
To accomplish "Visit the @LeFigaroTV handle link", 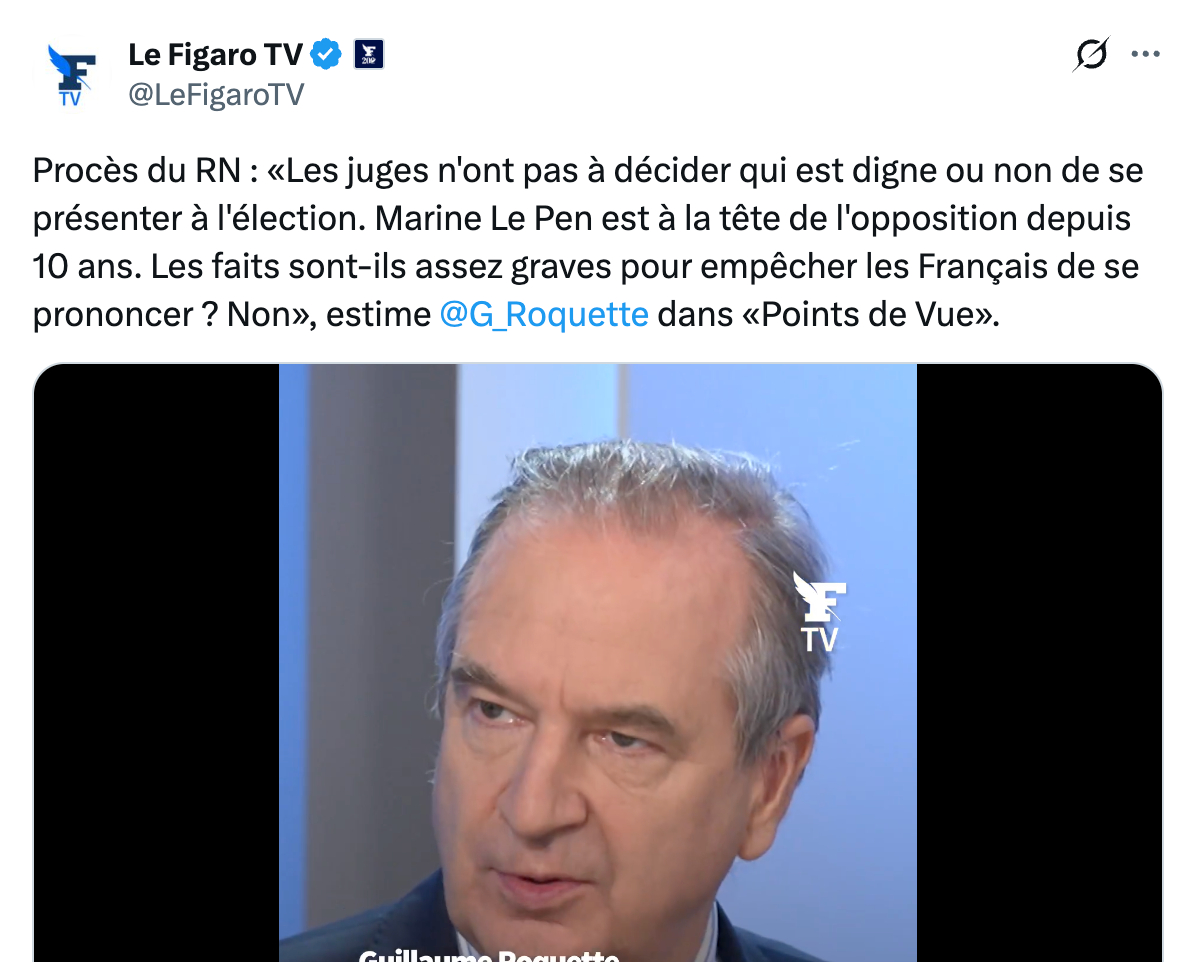I will coord(216,95).
